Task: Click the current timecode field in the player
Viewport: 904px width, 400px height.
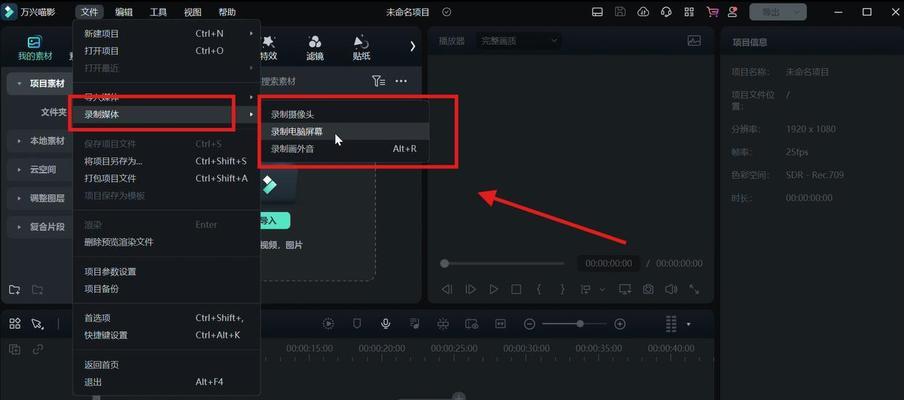Action: pyautogui.click(x=608, y=263)
